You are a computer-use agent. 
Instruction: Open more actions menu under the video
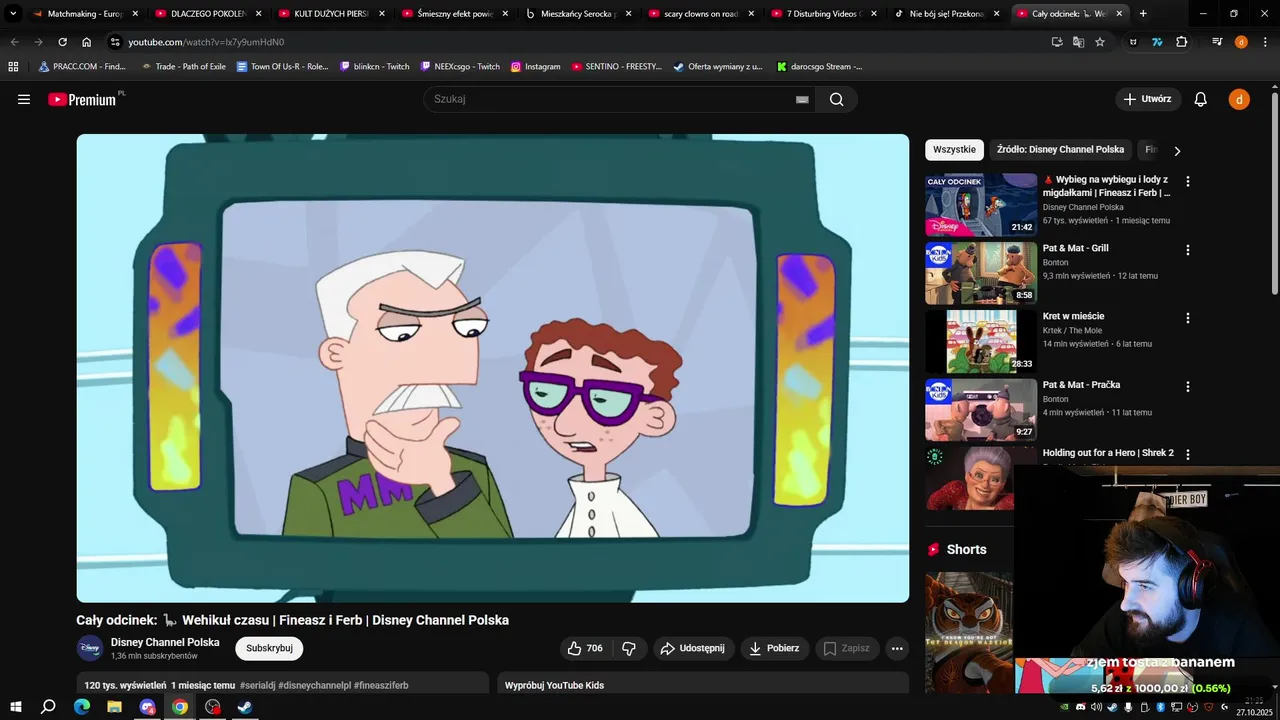[897, 648]
